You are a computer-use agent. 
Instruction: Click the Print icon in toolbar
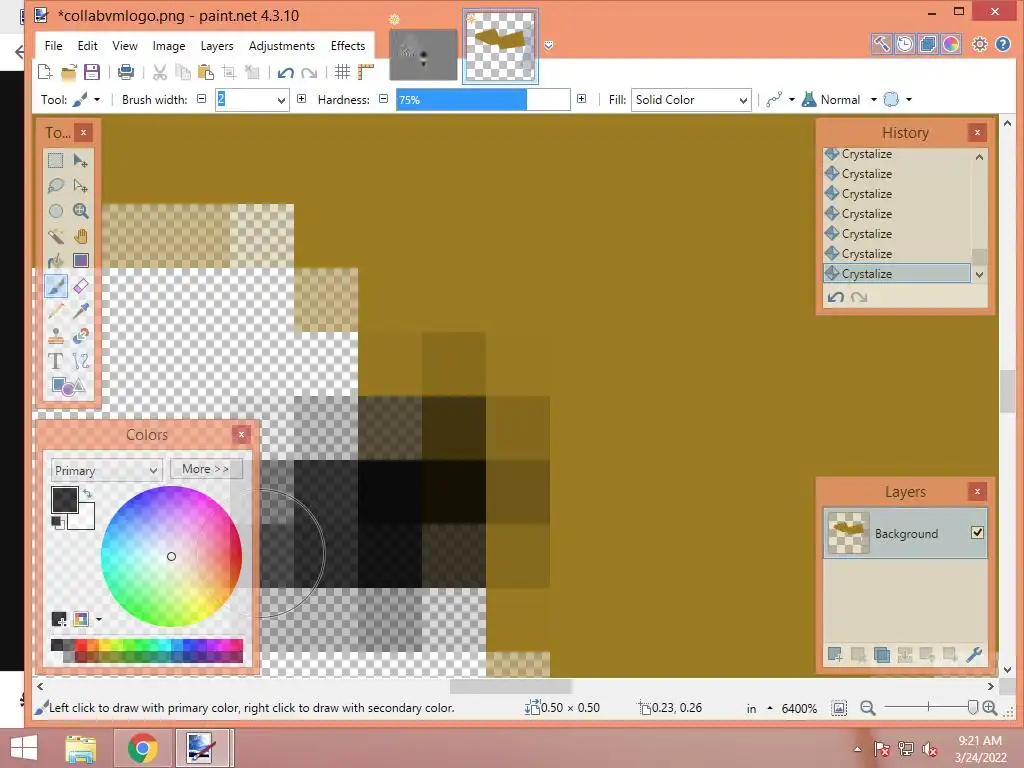[126, 72]
